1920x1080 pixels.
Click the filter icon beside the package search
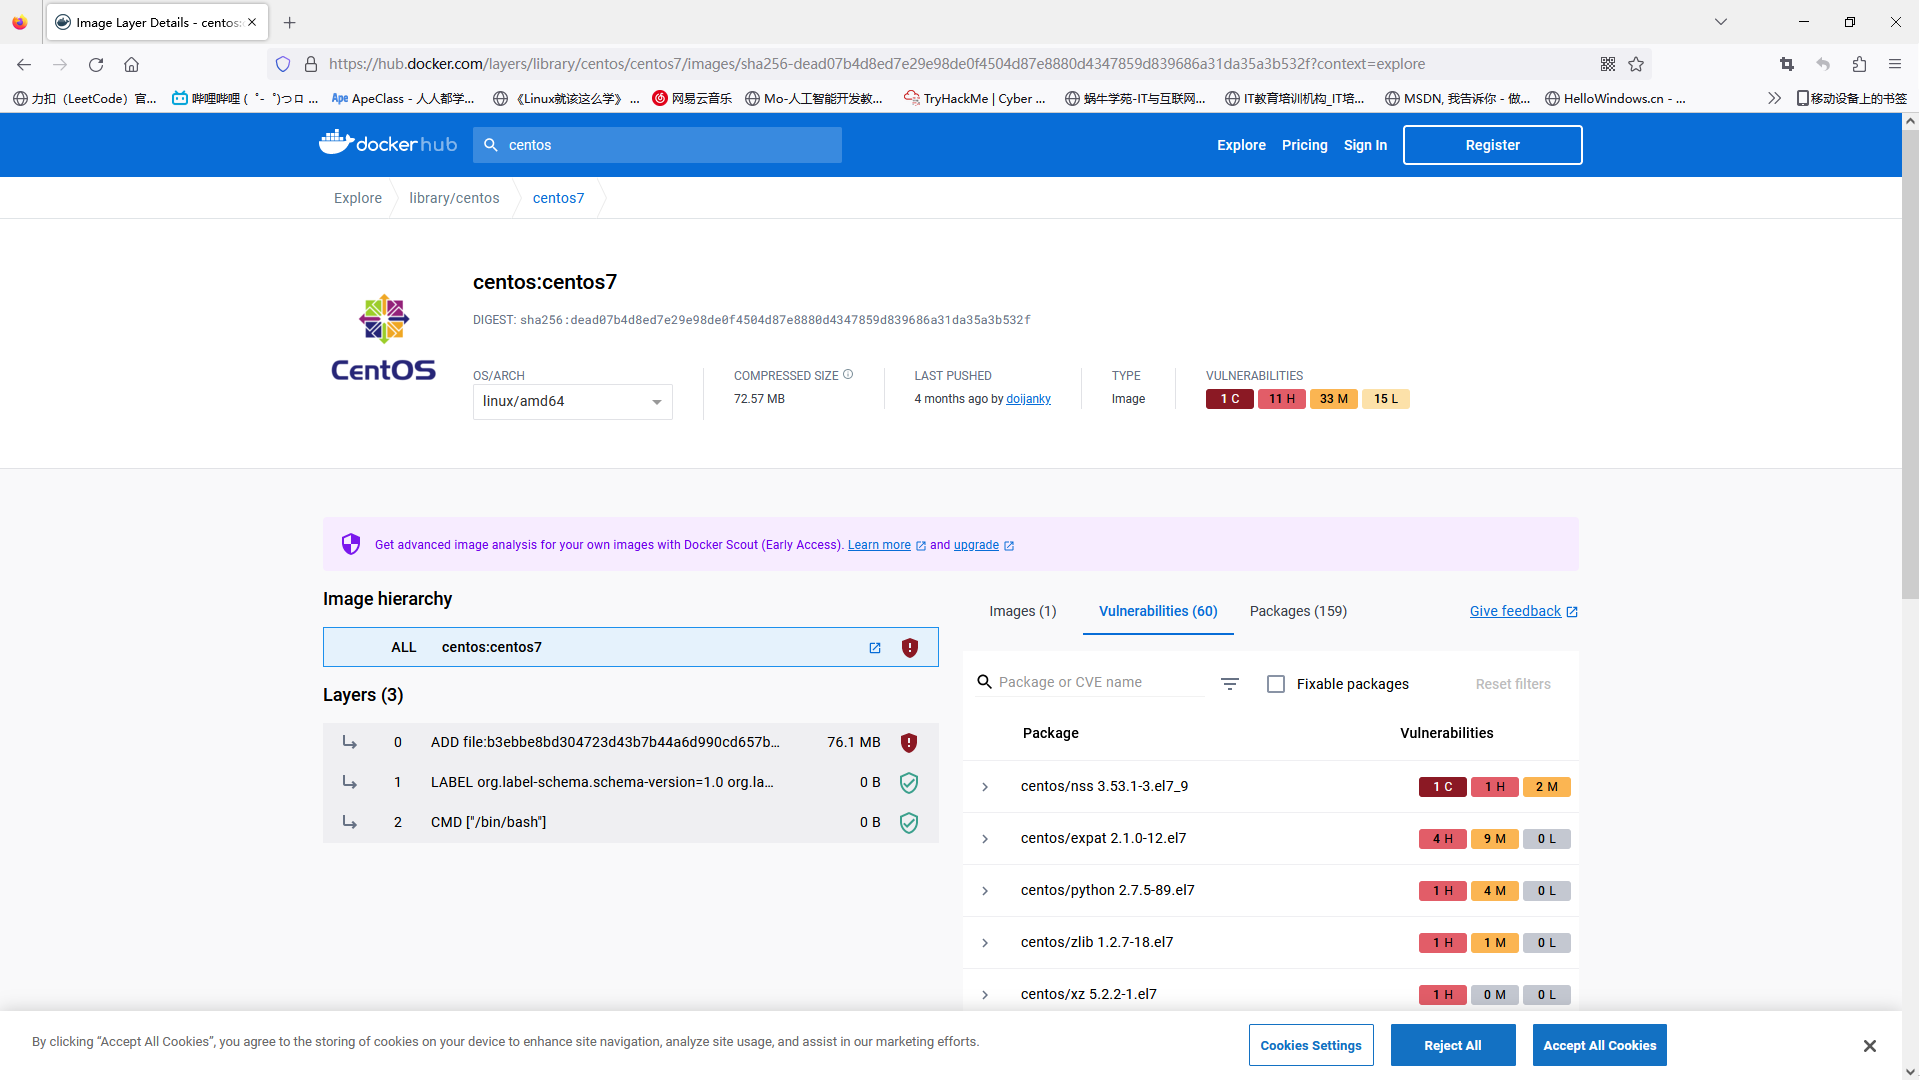point(1230,684)
